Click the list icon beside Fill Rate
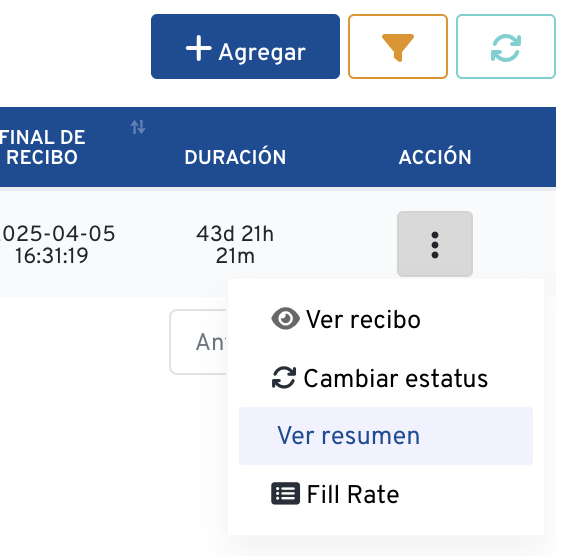Image resolution: width=584 pixels, height=556 pixels. click(285, 494)
